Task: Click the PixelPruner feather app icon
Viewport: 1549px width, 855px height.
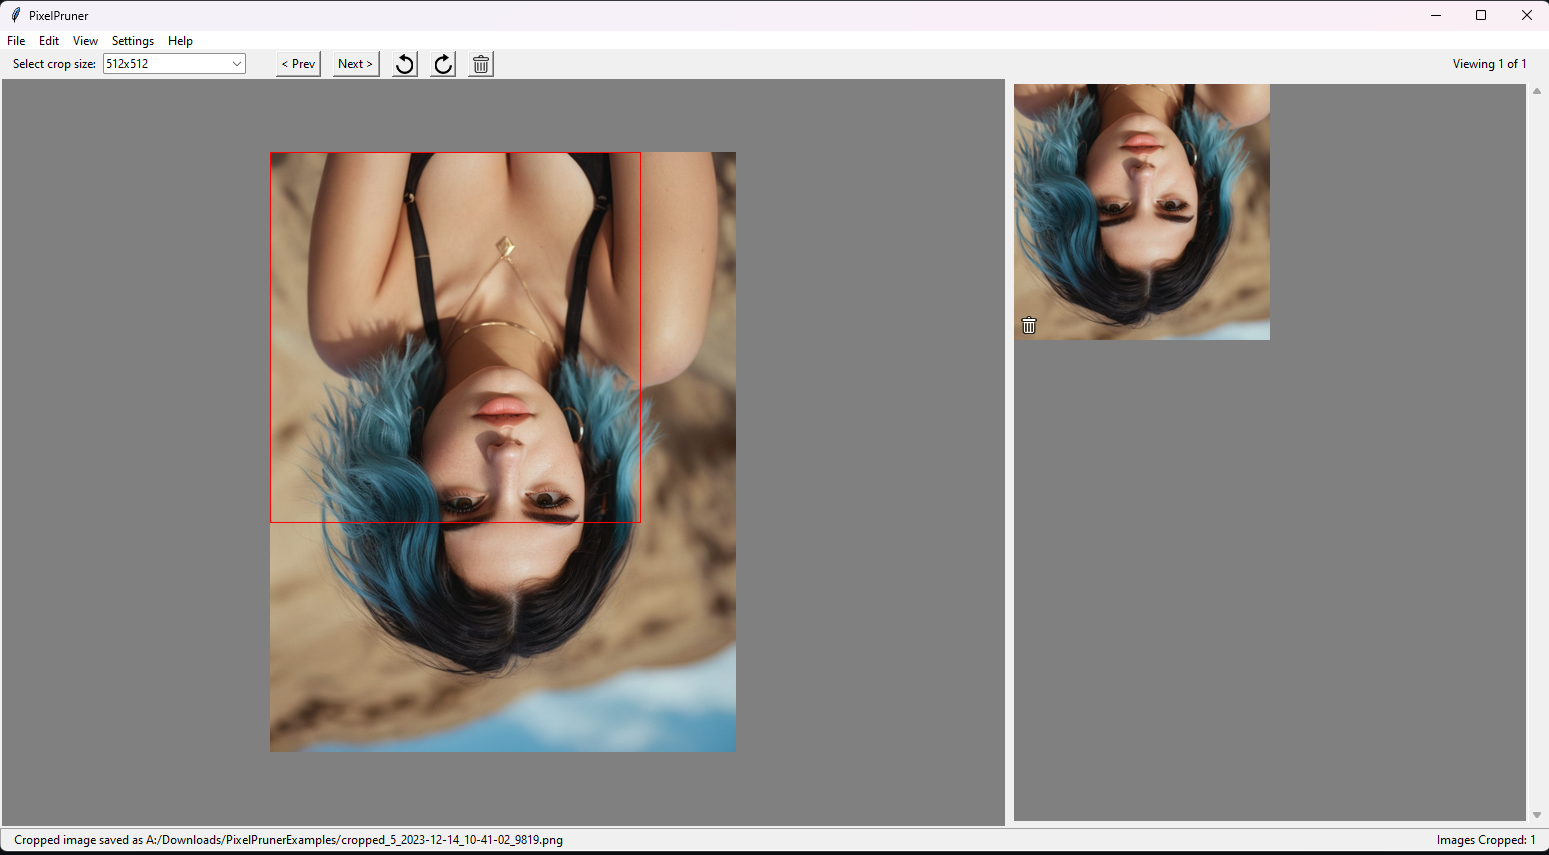Action: coord(15,15)
